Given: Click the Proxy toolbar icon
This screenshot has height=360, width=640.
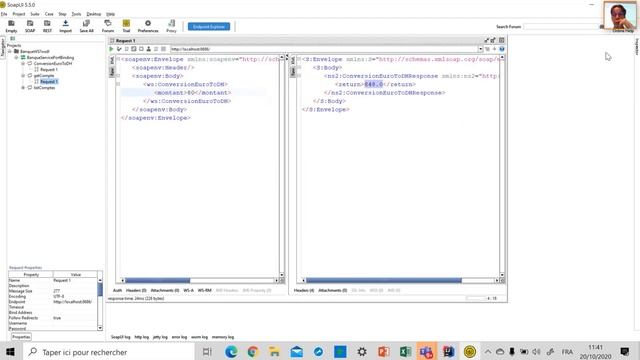Looking at the screenshot, I should (171, 26).
